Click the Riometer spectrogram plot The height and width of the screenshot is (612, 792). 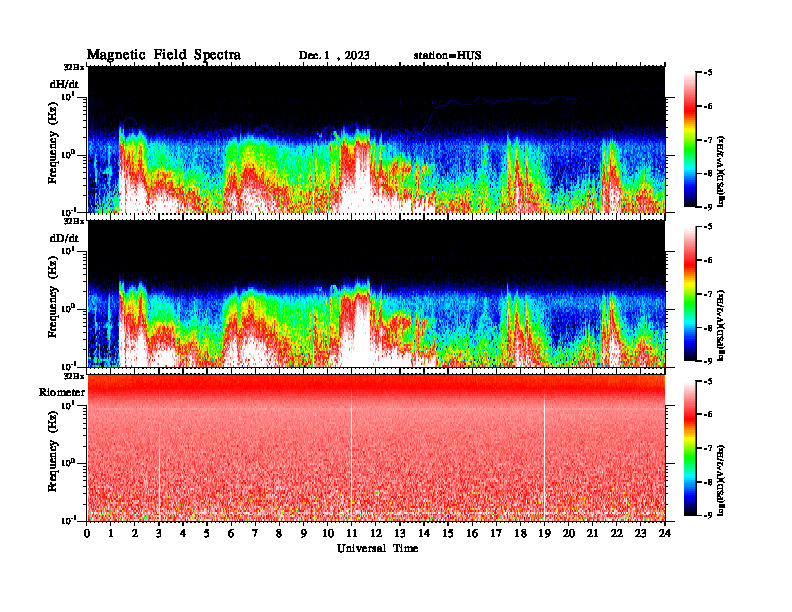tap(376, 448)
